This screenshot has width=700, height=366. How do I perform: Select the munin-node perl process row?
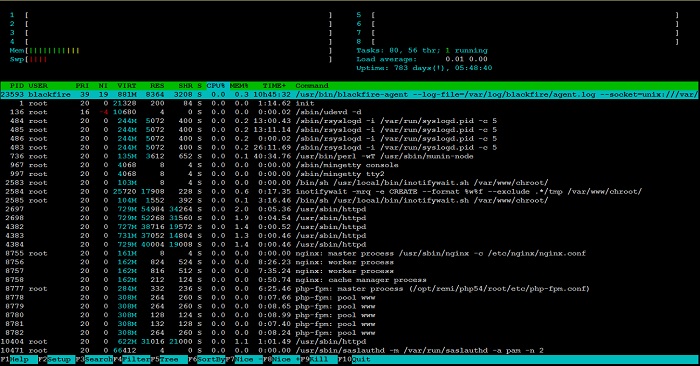click(x=350, y=156)
